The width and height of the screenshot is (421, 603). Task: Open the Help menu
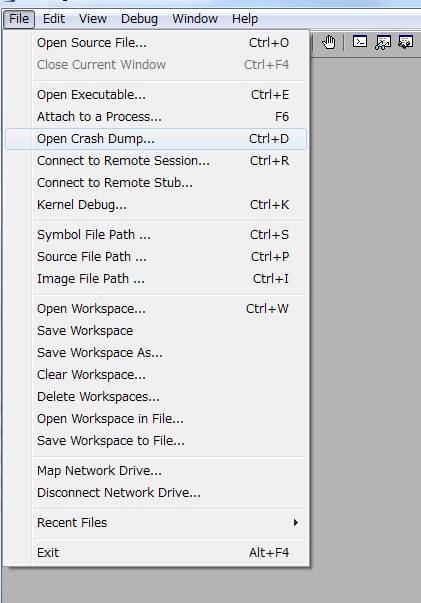point(245,19)
